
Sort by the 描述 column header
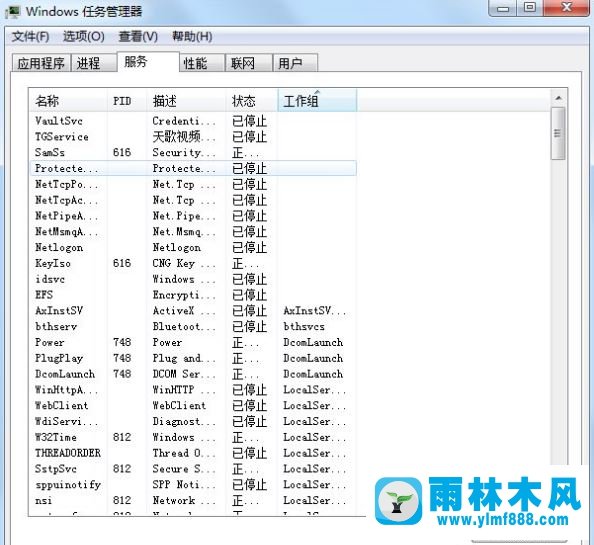pyautogui.click(x=186, y=101)
